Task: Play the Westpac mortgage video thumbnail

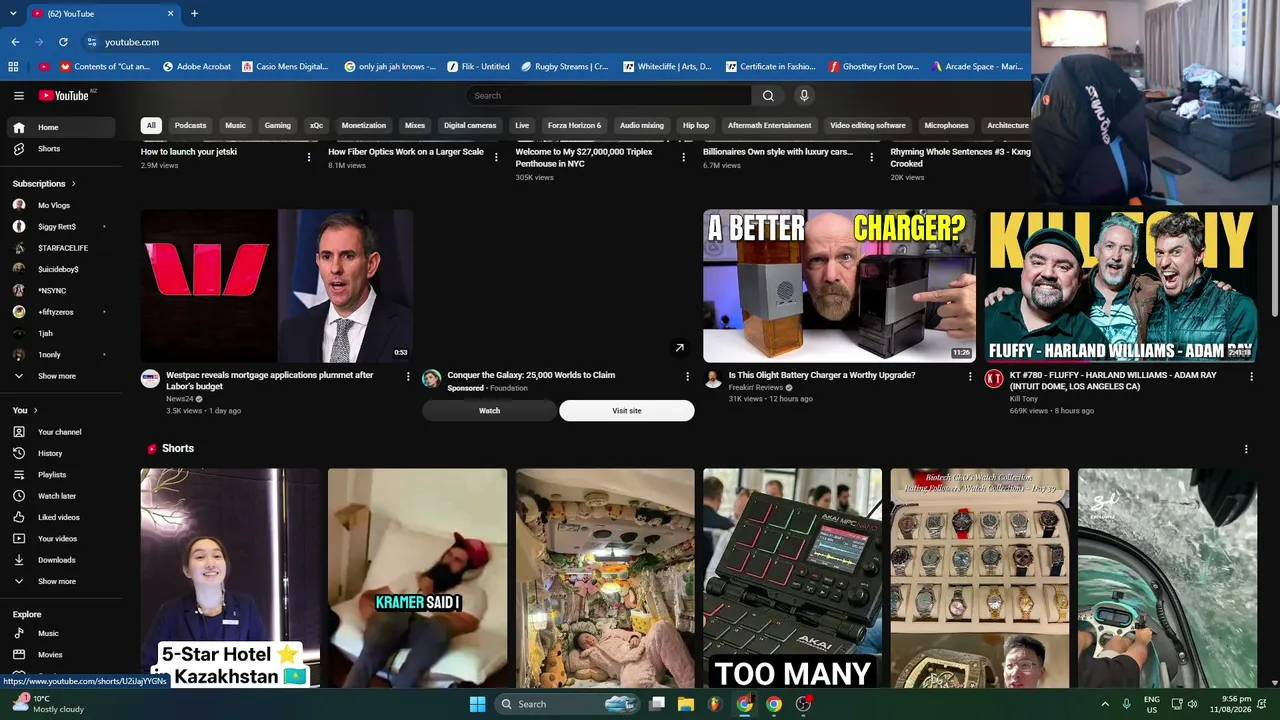Action: click(277, 286)
